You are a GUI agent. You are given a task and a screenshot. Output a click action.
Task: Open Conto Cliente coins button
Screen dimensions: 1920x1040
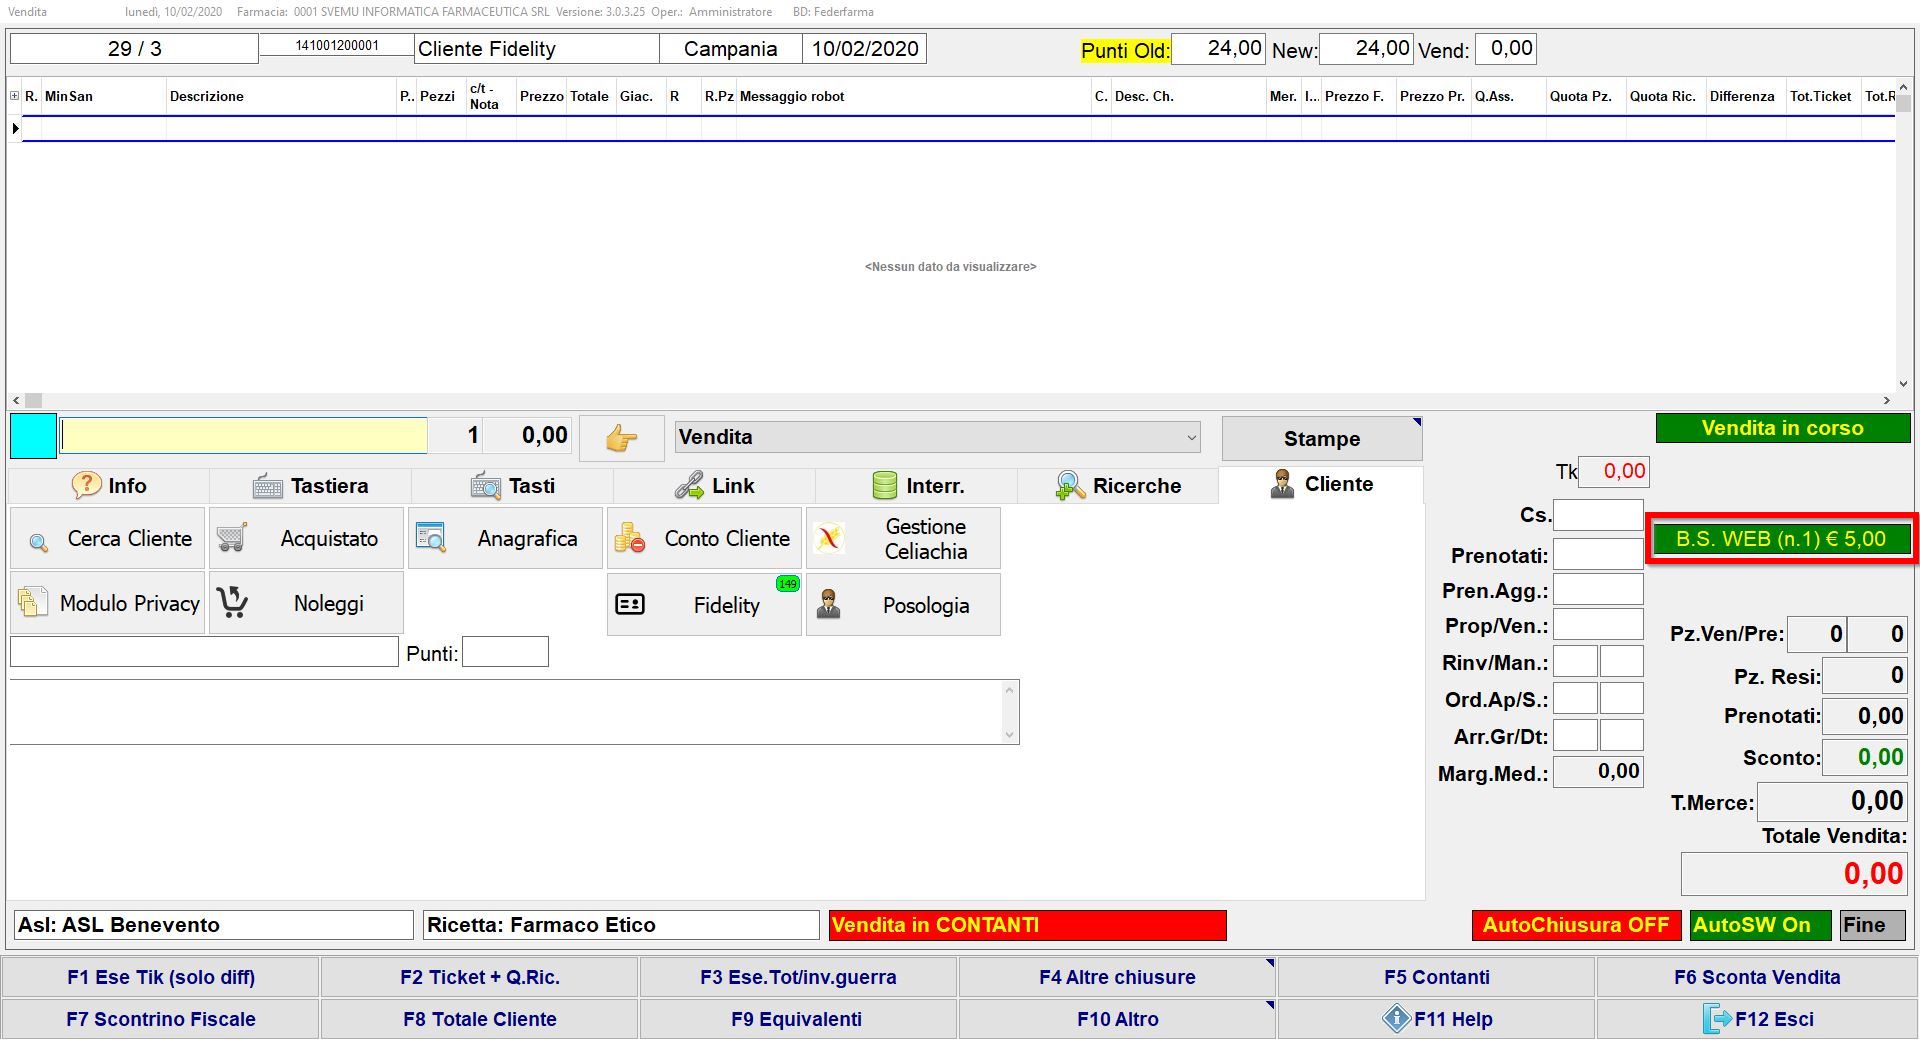(x=704, y=539)
